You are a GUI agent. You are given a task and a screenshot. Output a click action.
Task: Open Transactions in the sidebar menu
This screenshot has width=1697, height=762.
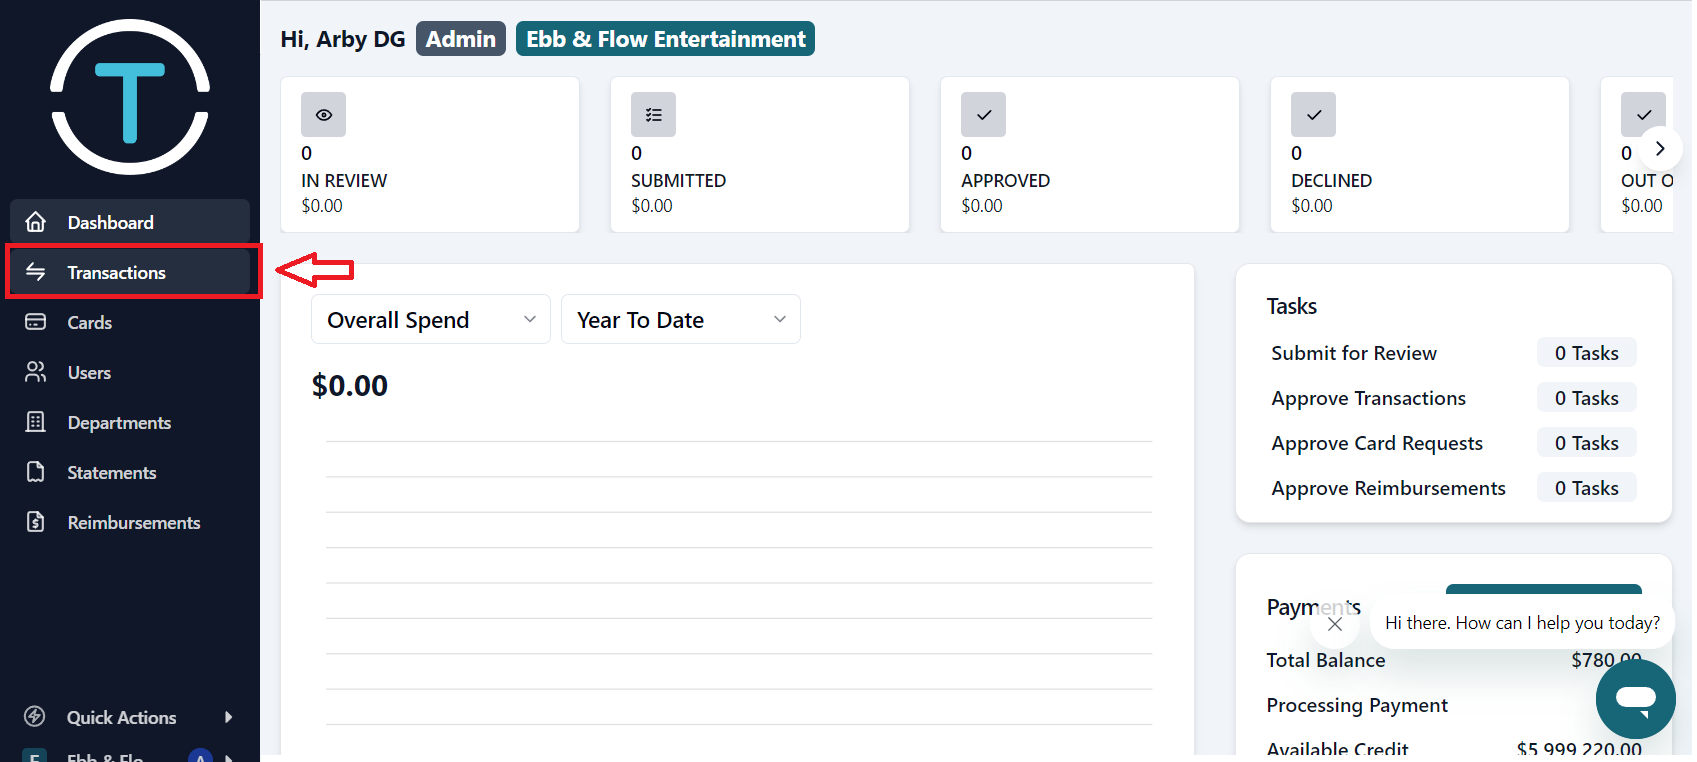[116, 272]
